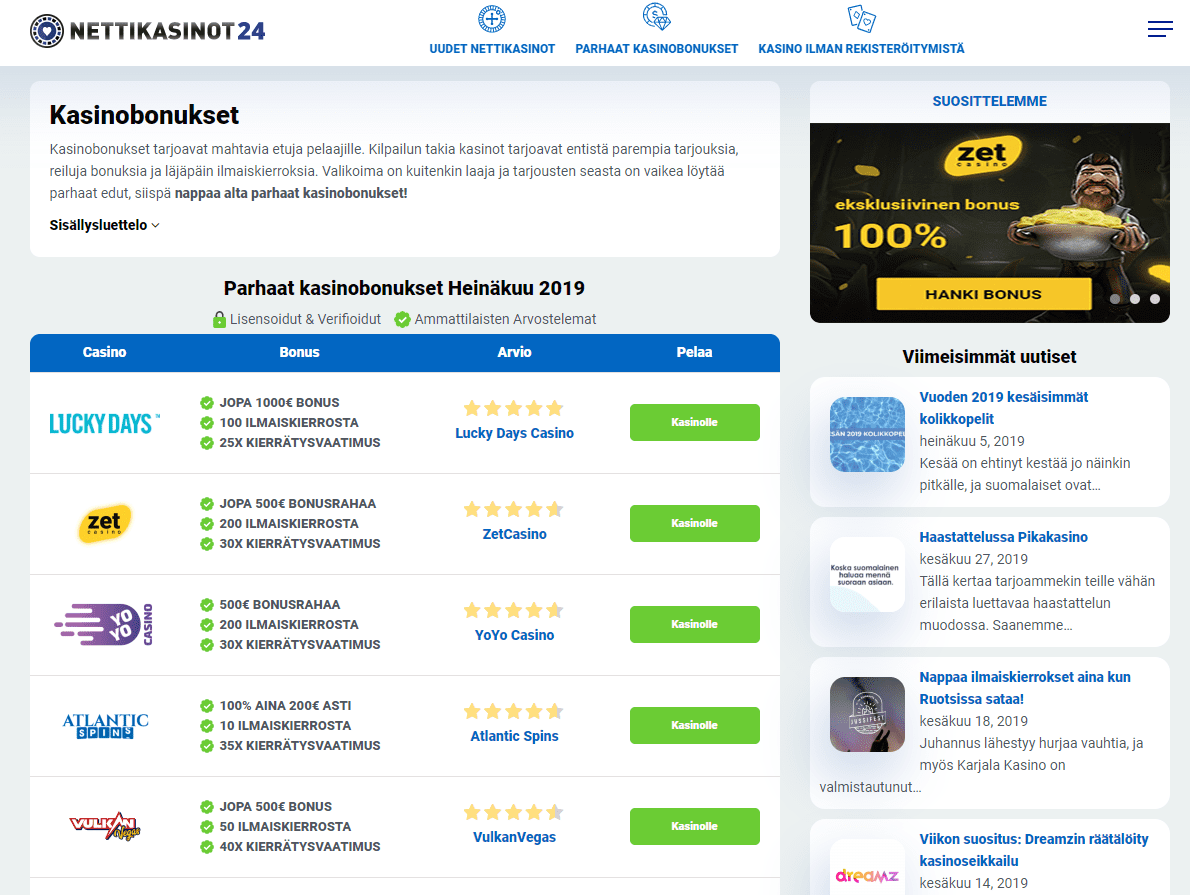Click the roulette icon above Uudet nettikasinot
The width and height of the screenshot is (1190, 895).
(492, 19)
